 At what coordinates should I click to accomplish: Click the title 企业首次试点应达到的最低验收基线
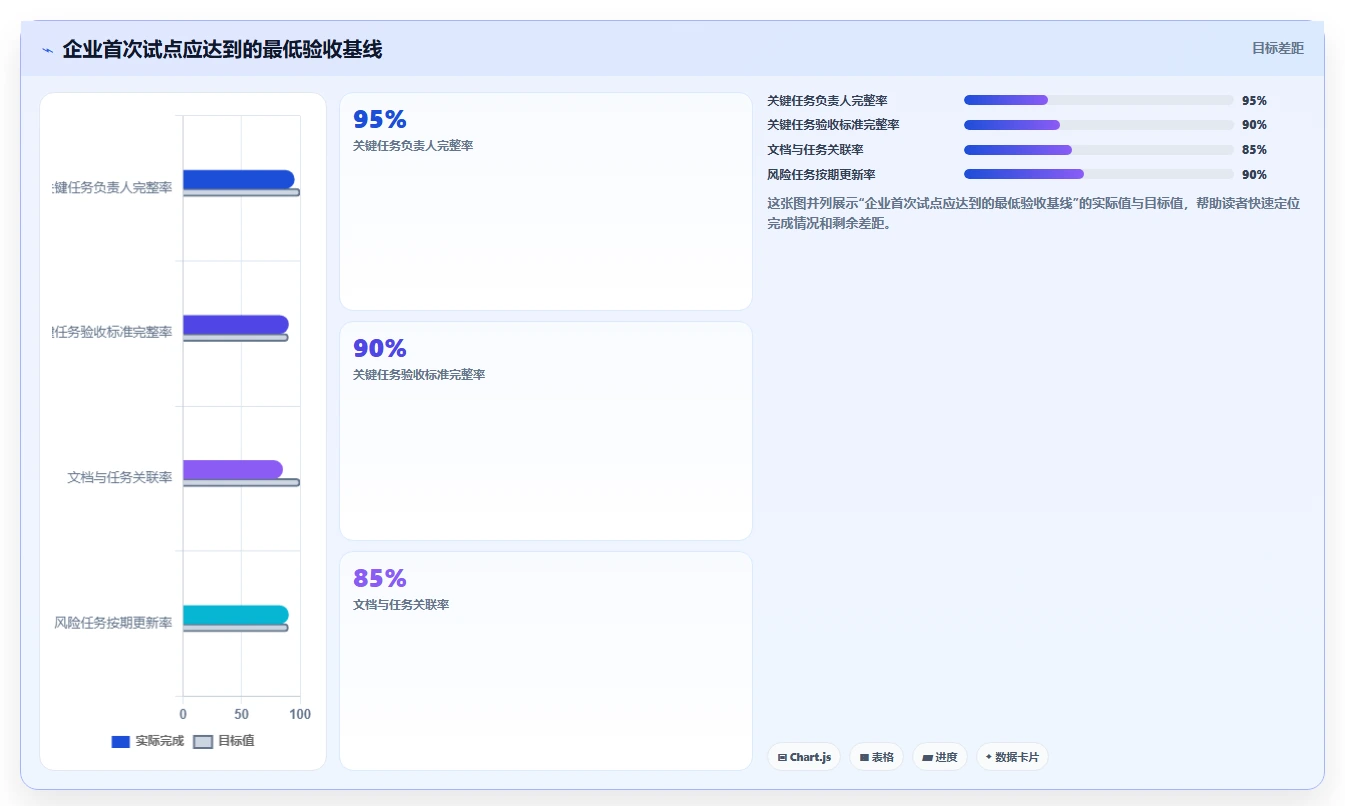coord(222,49)
